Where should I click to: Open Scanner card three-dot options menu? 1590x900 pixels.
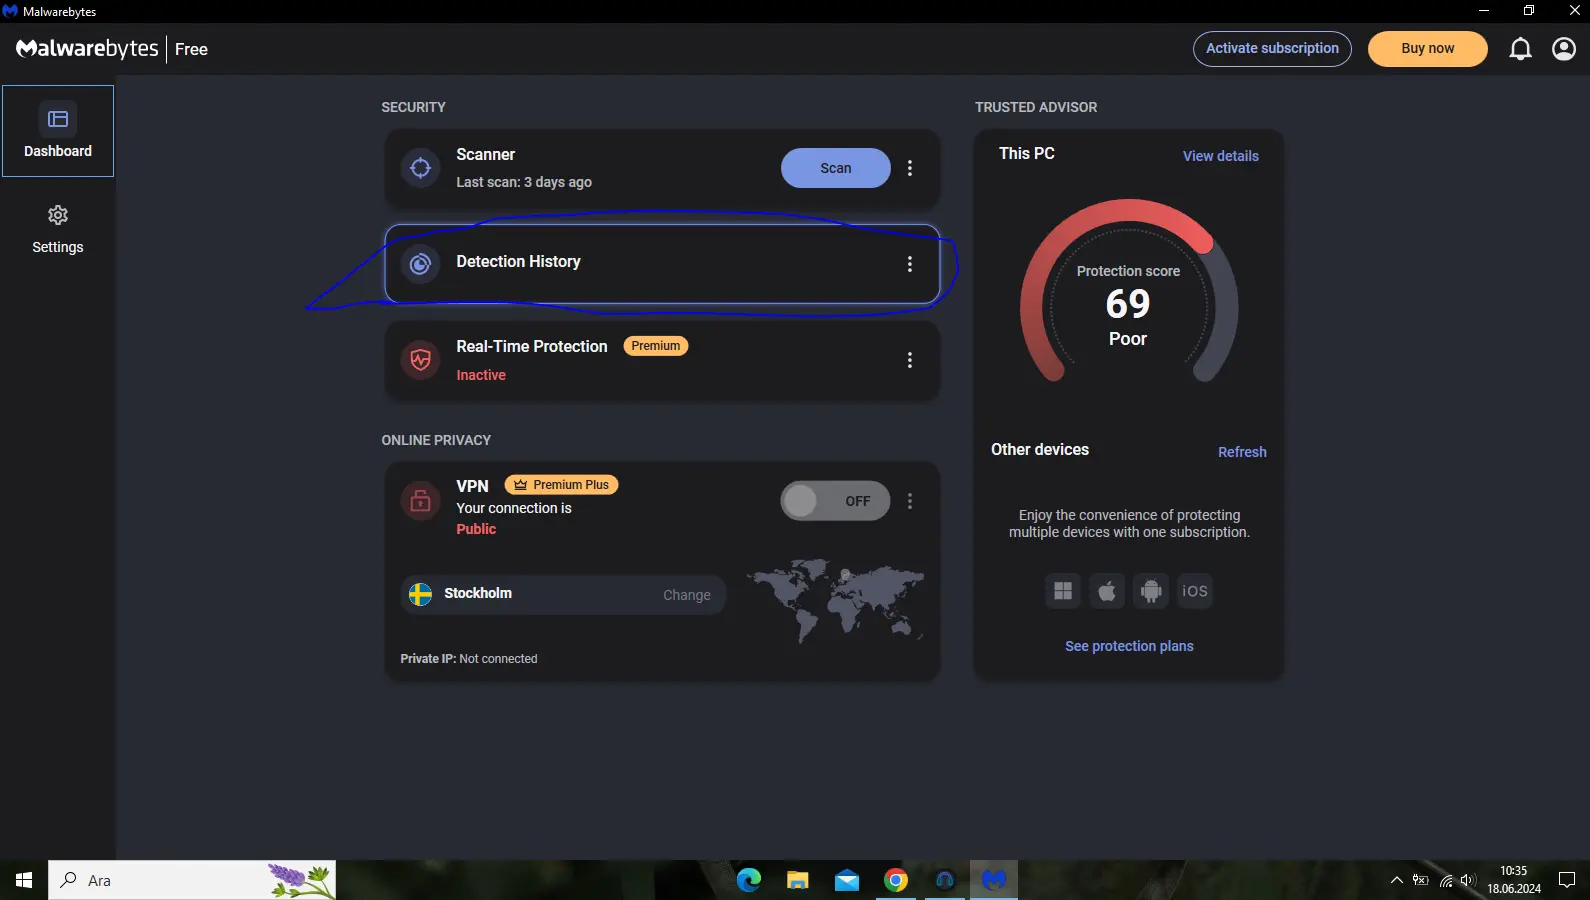[x=909, y=168]
